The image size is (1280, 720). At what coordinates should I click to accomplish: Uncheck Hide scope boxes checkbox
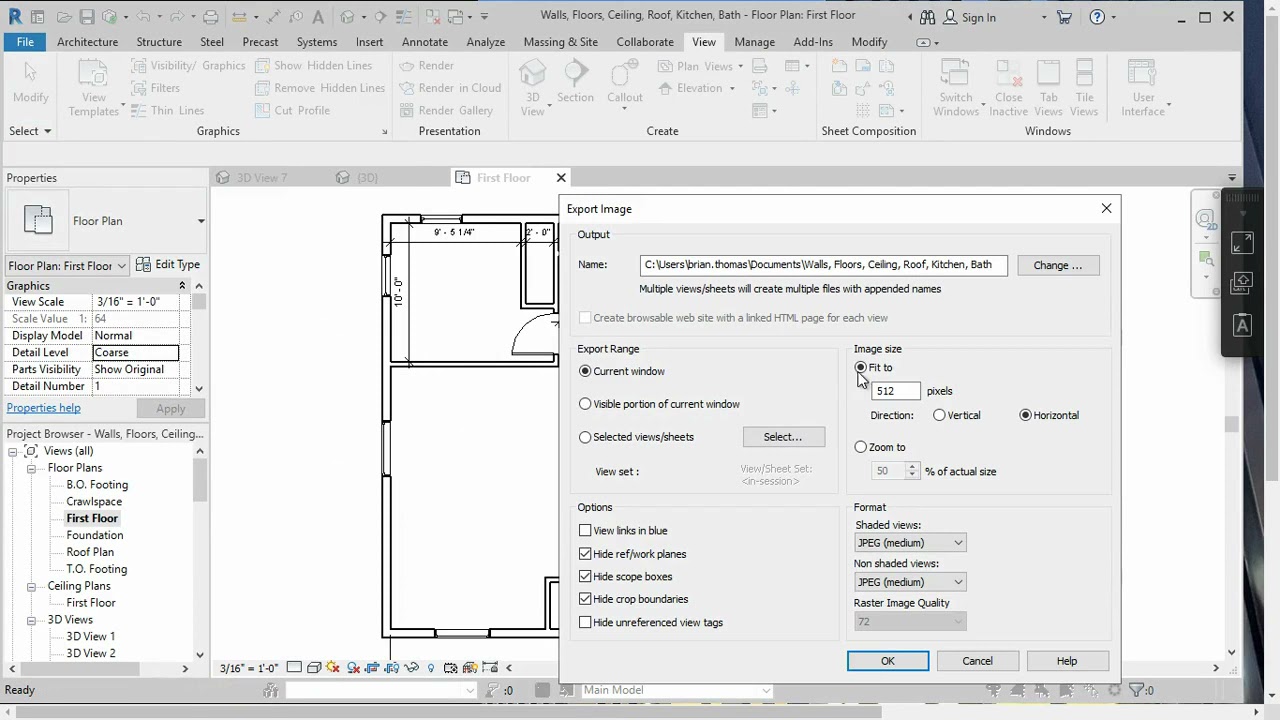point(585,577)
